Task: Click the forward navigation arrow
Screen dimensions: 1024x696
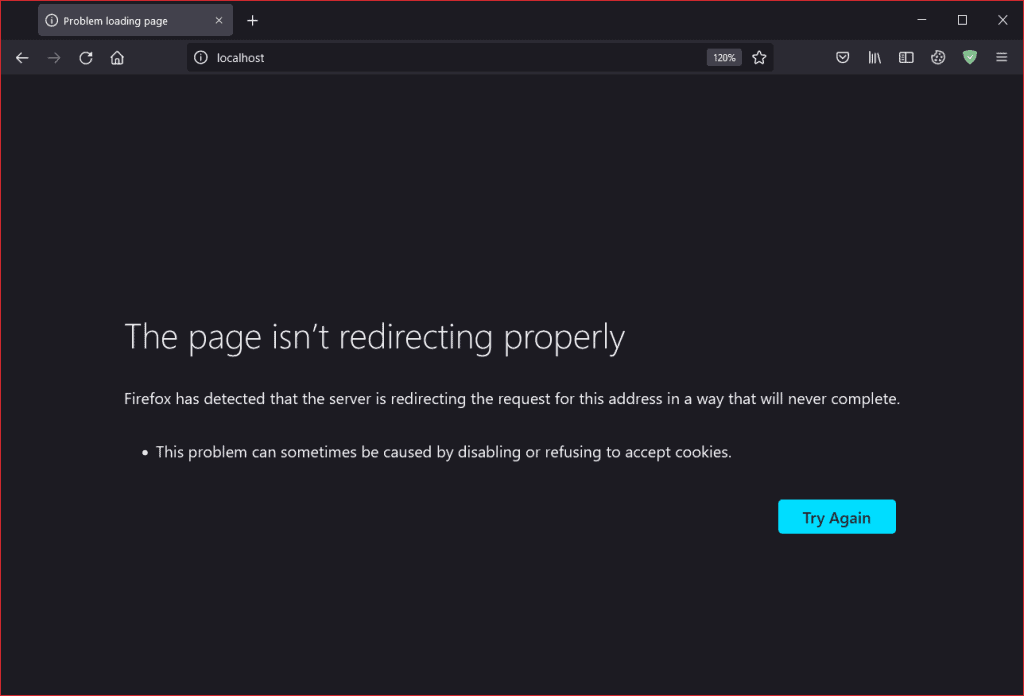Action: coord(54,58)
